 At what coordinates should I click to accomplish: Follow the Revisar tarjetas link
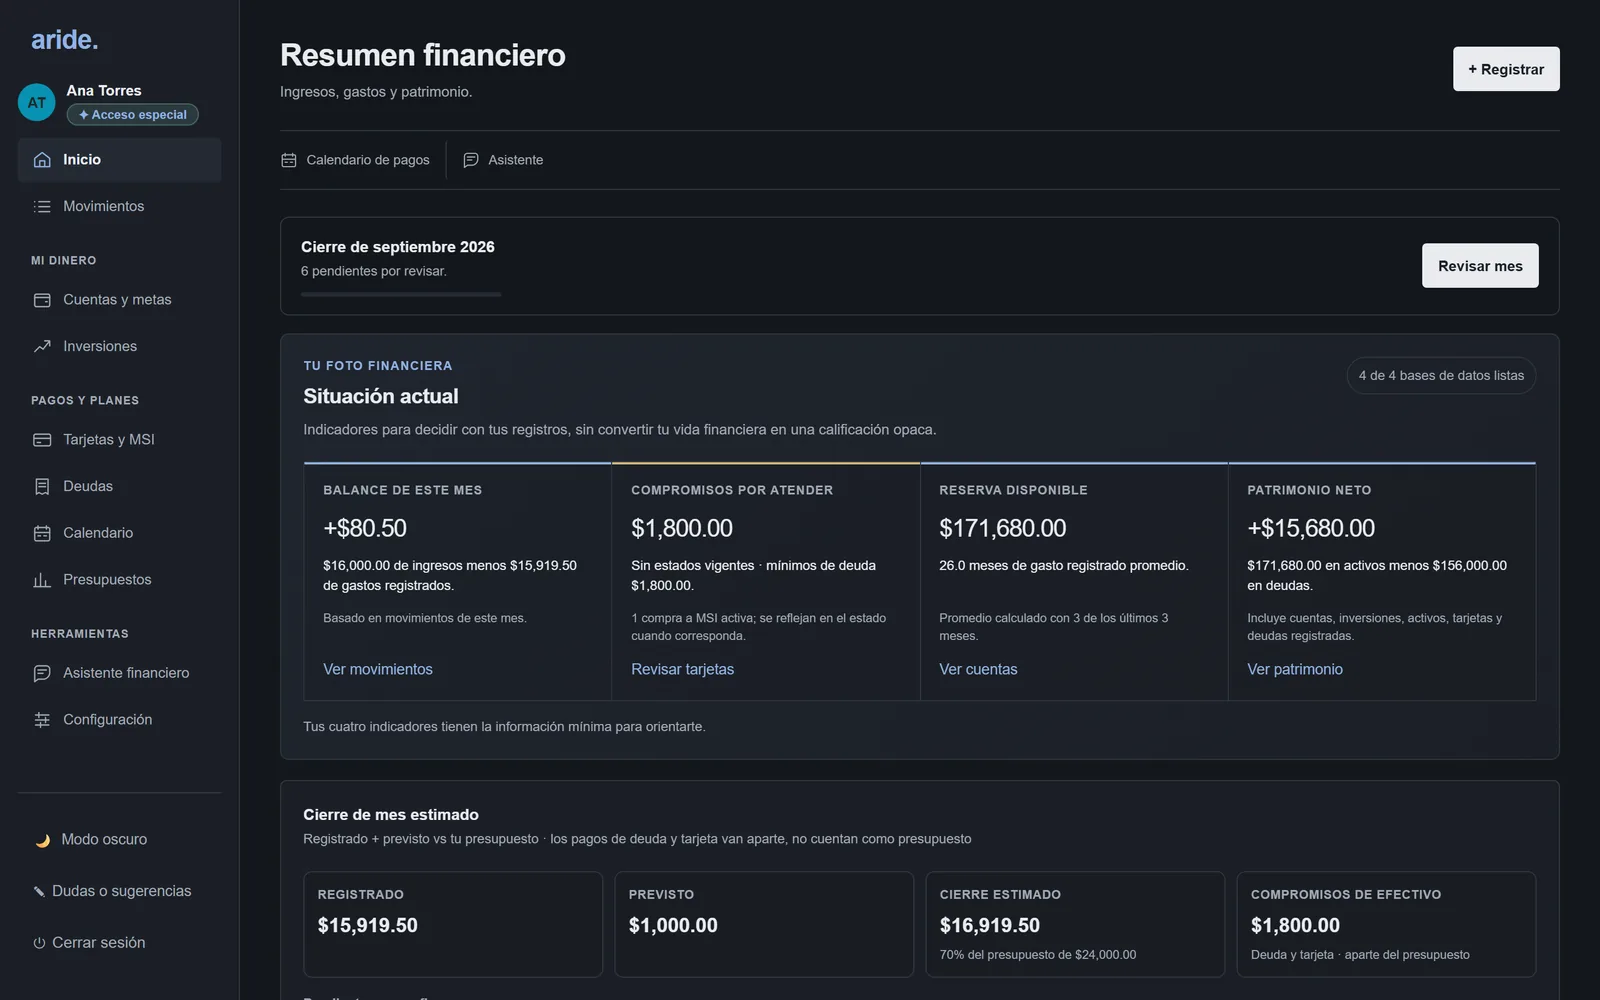point(682,669)
